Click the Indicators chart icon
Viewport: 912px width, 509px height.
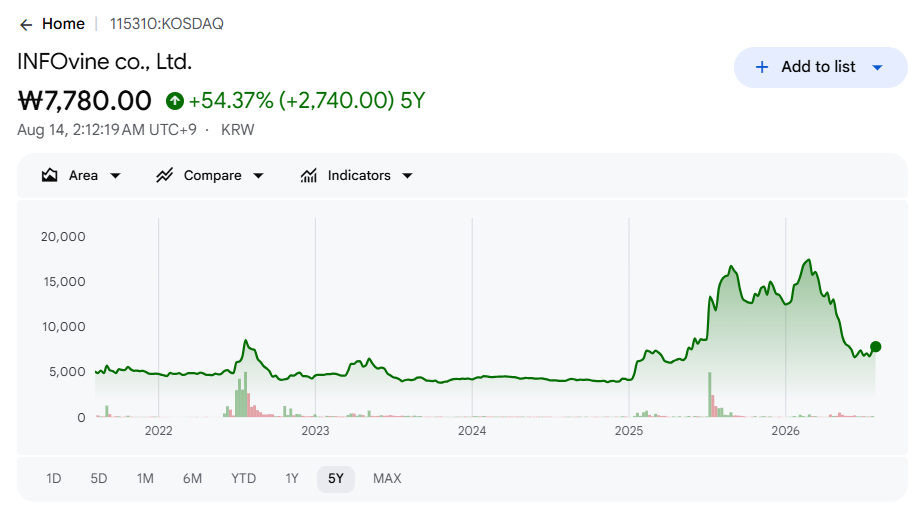[309, 175]
